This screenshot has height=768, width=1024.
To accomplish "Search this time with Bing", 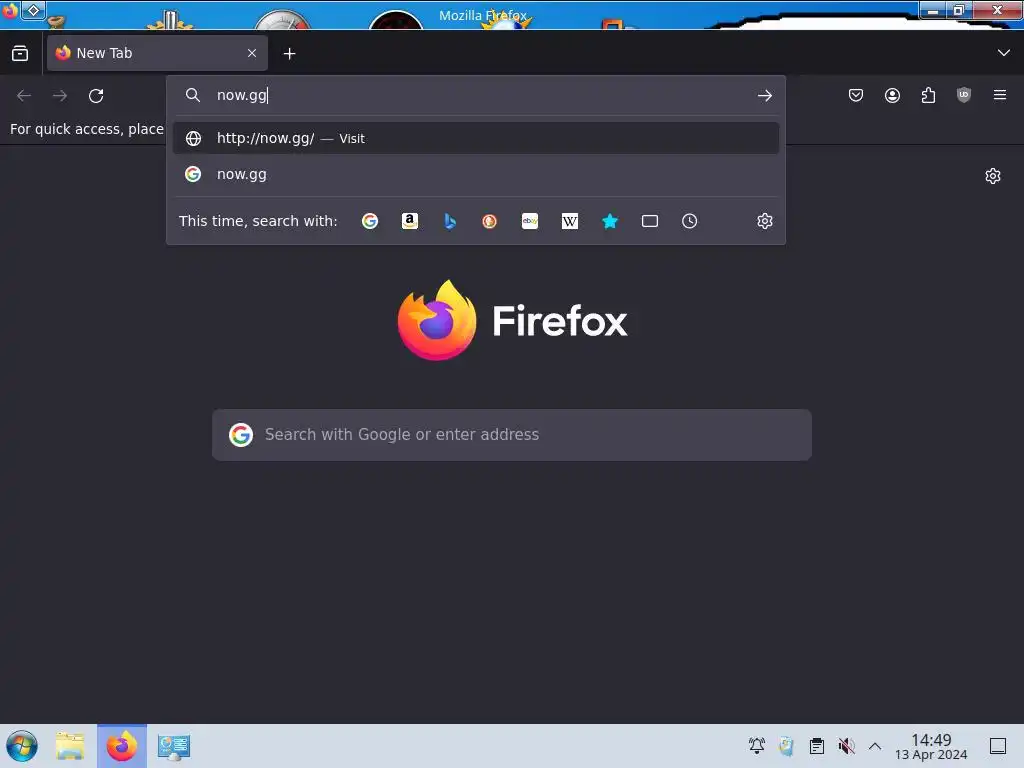I will click(x=450, y=221).
